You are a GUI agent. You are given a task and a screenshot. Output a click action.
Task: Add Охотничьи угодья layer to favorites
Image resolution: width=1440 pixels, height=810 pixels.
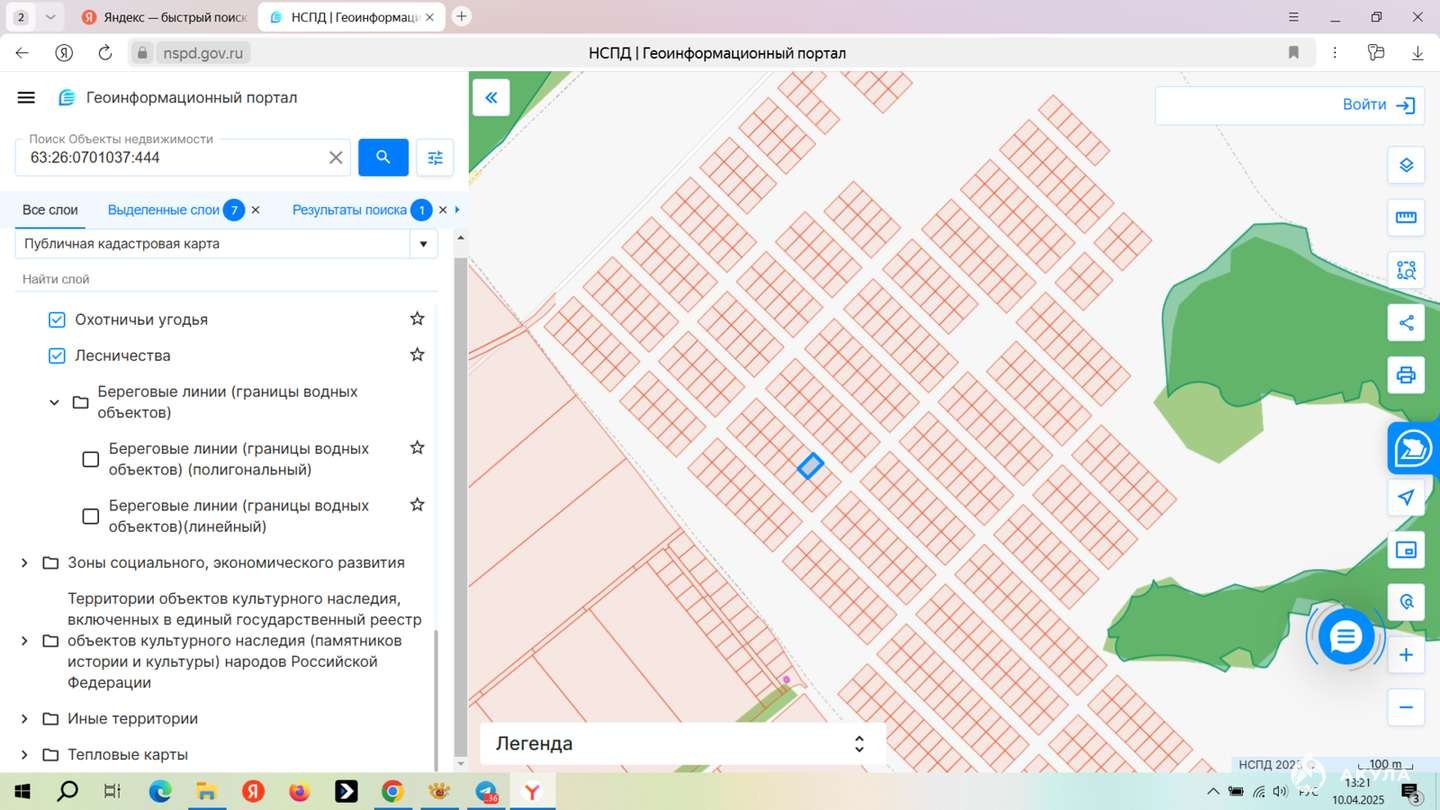coord(417,319)
